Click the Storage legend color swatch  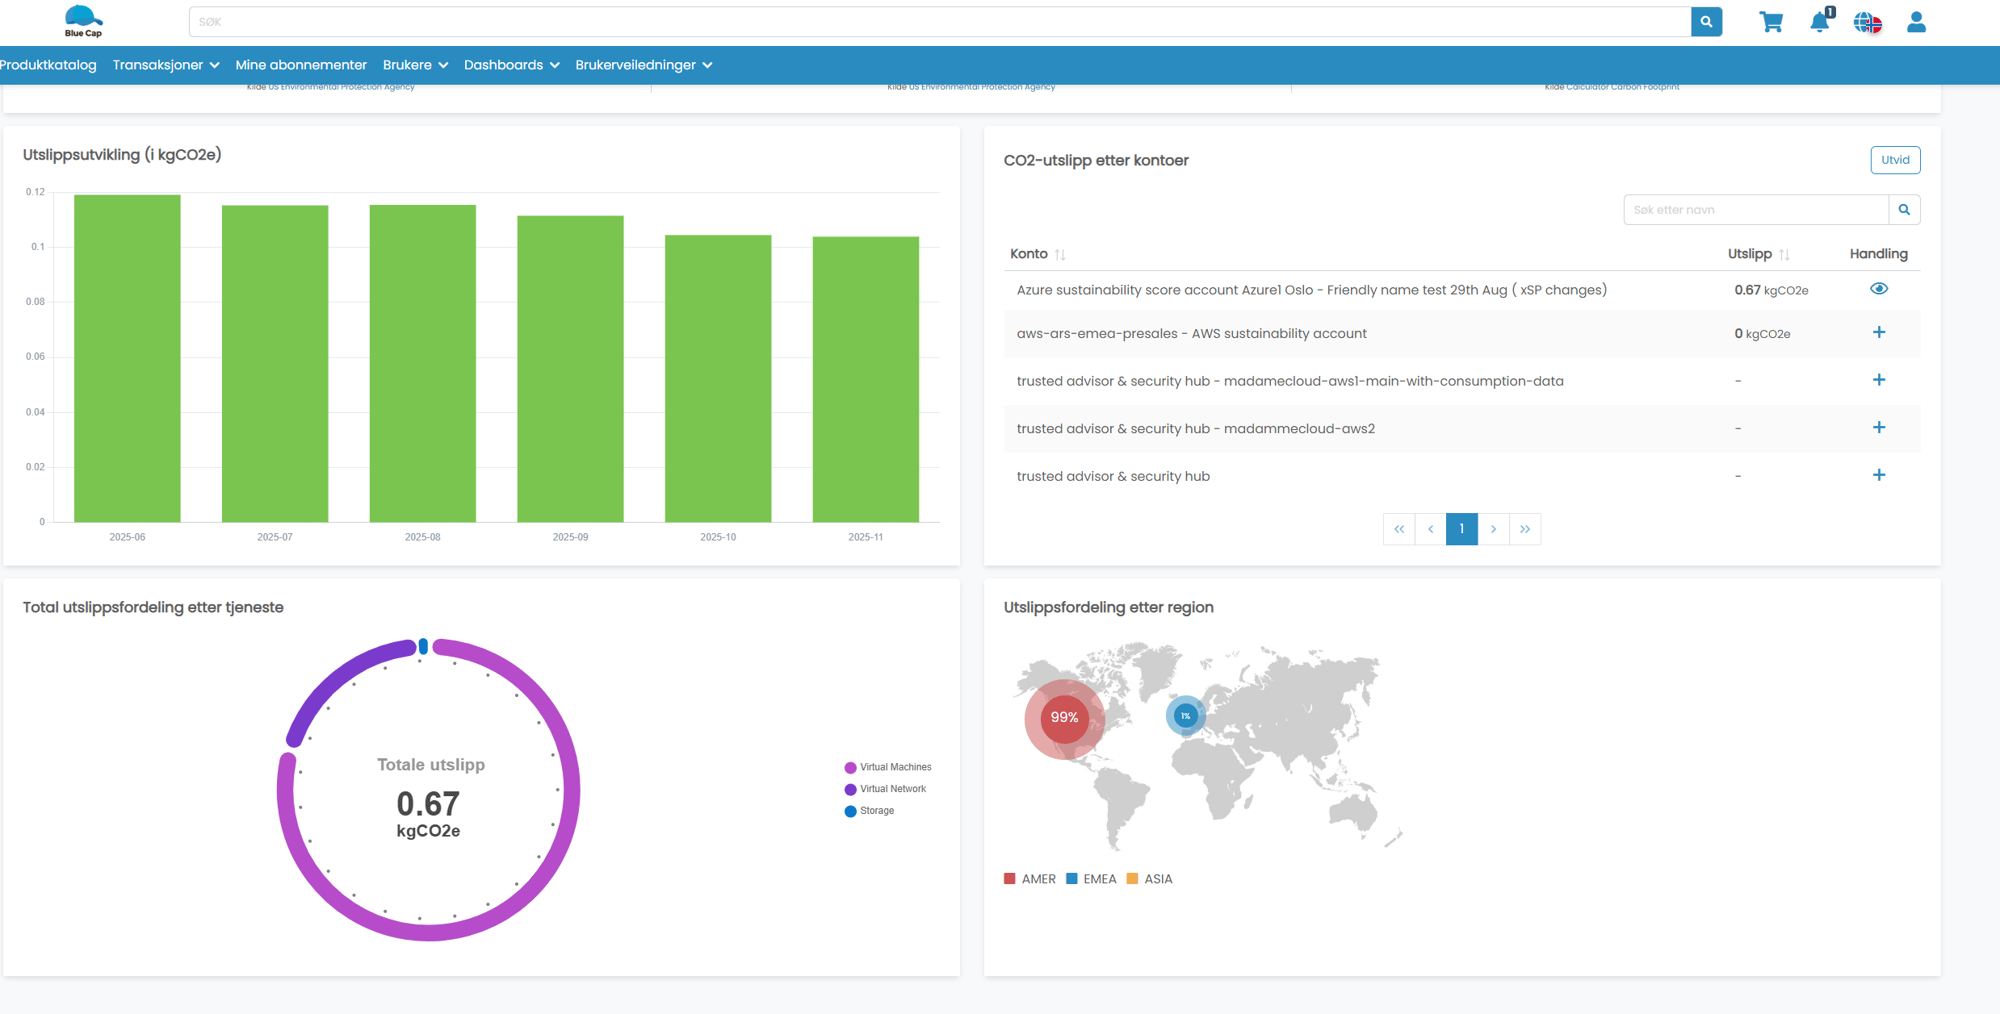850,811
